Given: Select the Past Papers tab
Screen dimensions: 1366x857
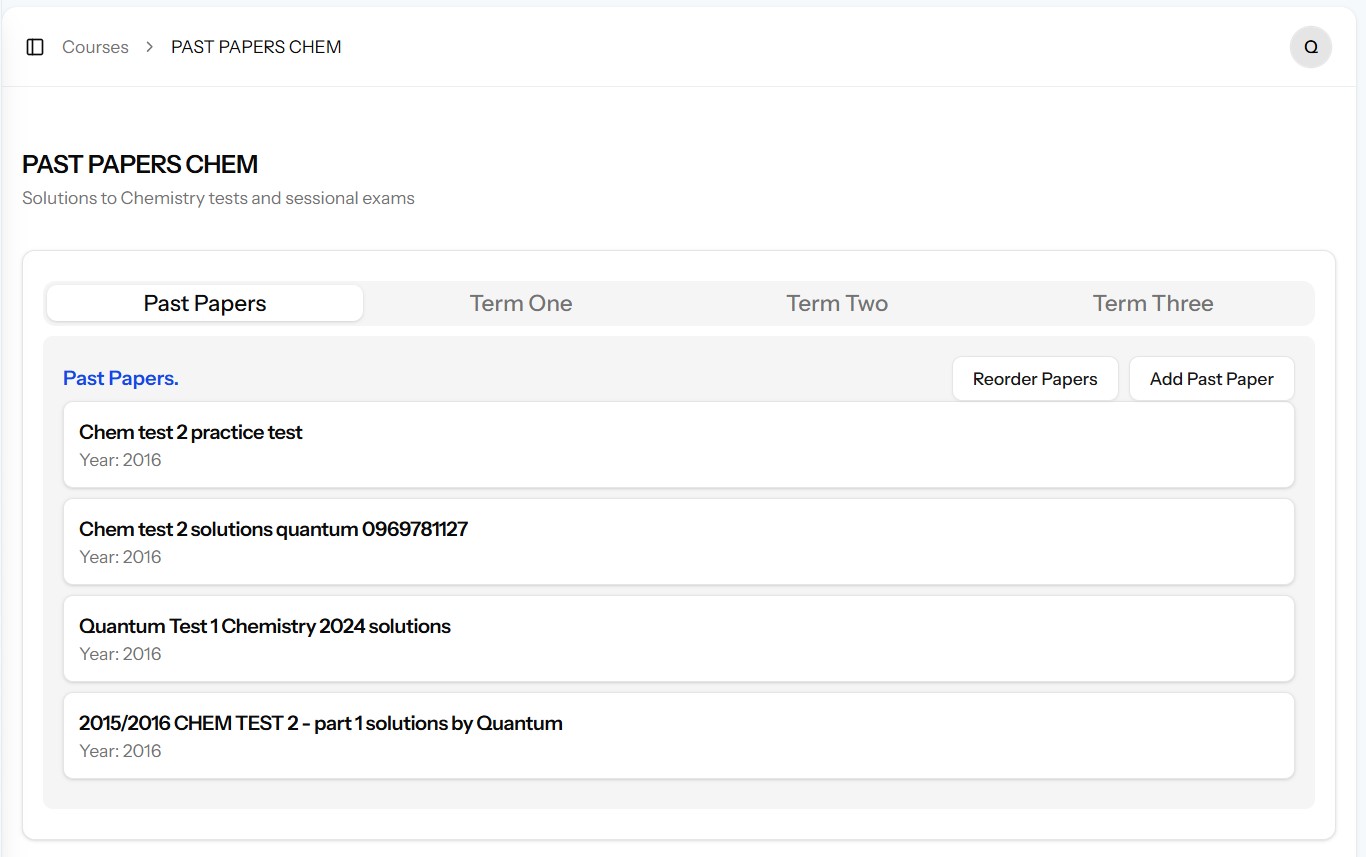Looking at the screenshot, I should click(205, 303).
